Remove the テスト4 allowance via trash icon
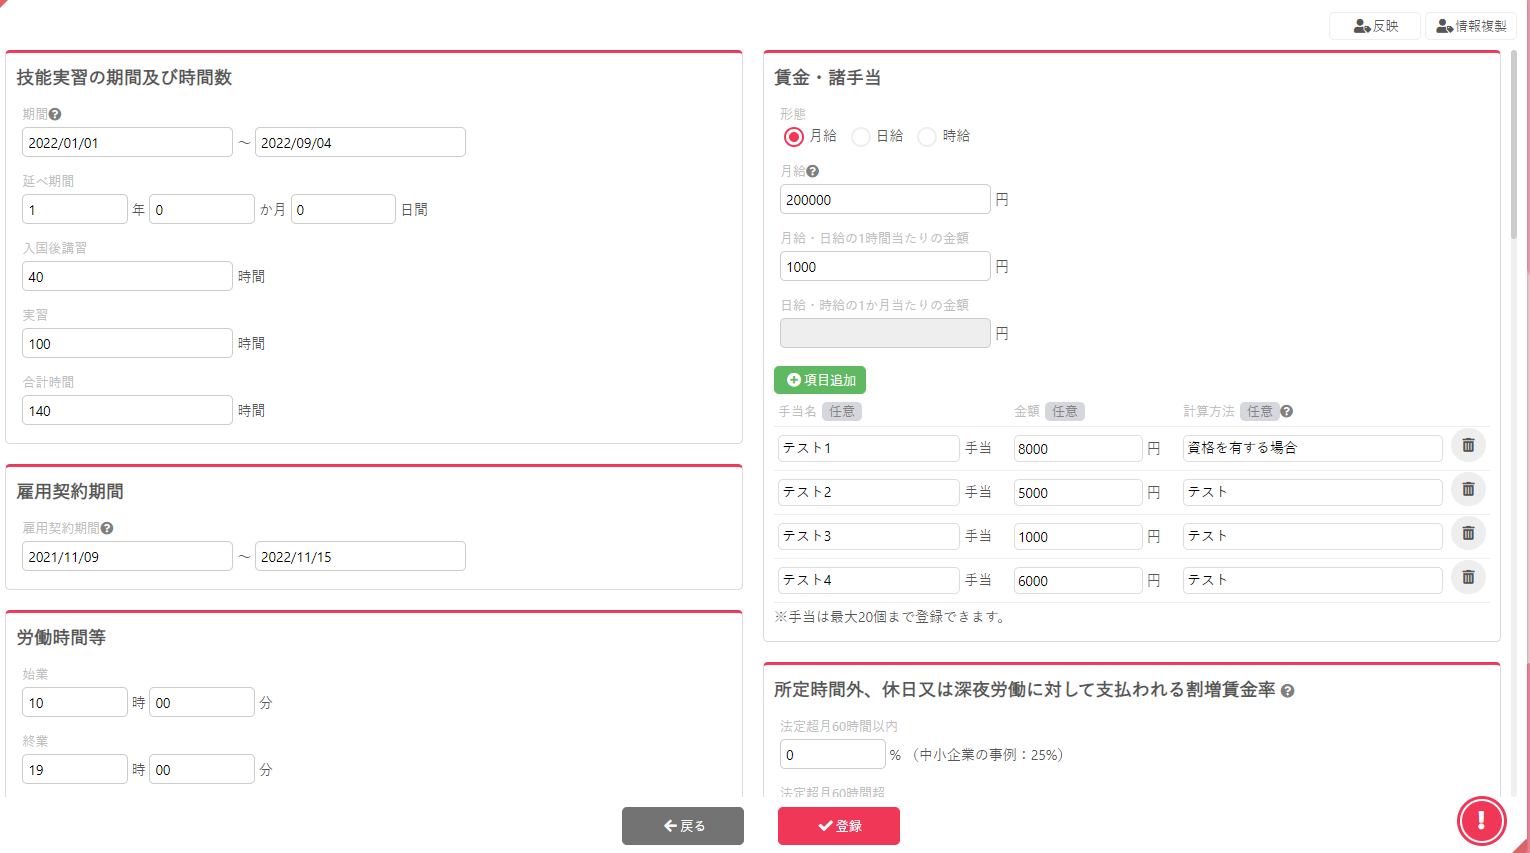Image resolution: width=1530 pixels, height=853 pixels. click(1468, 578)
